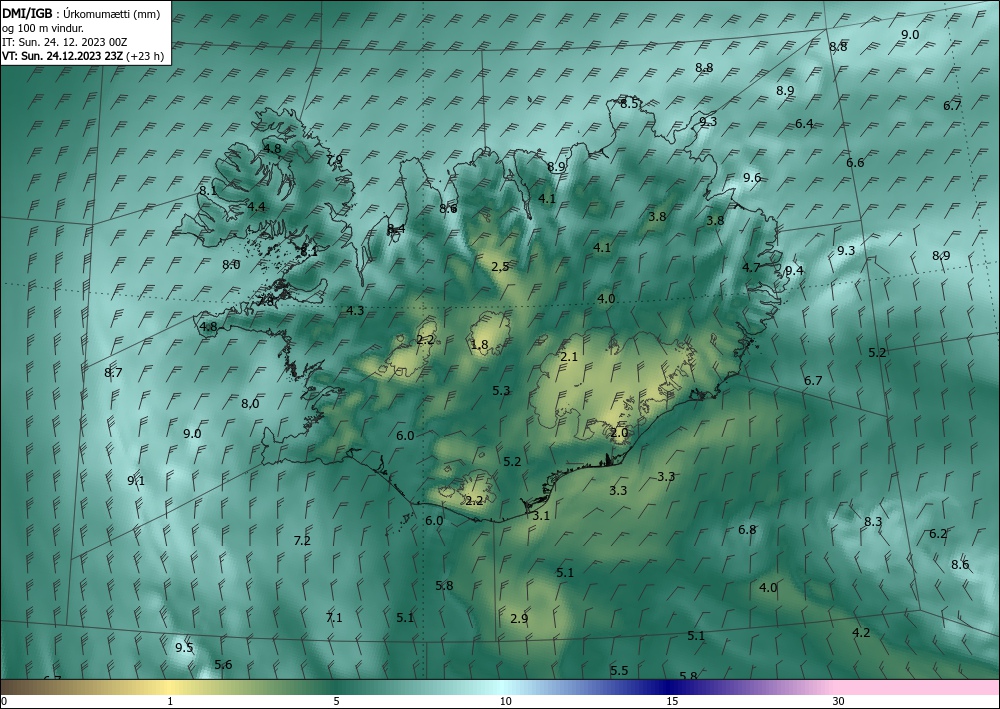Click the 'IT: Sun. 24. 12. 2023 00Z' line
This screenshot has height=709, width=1000.
64,42
